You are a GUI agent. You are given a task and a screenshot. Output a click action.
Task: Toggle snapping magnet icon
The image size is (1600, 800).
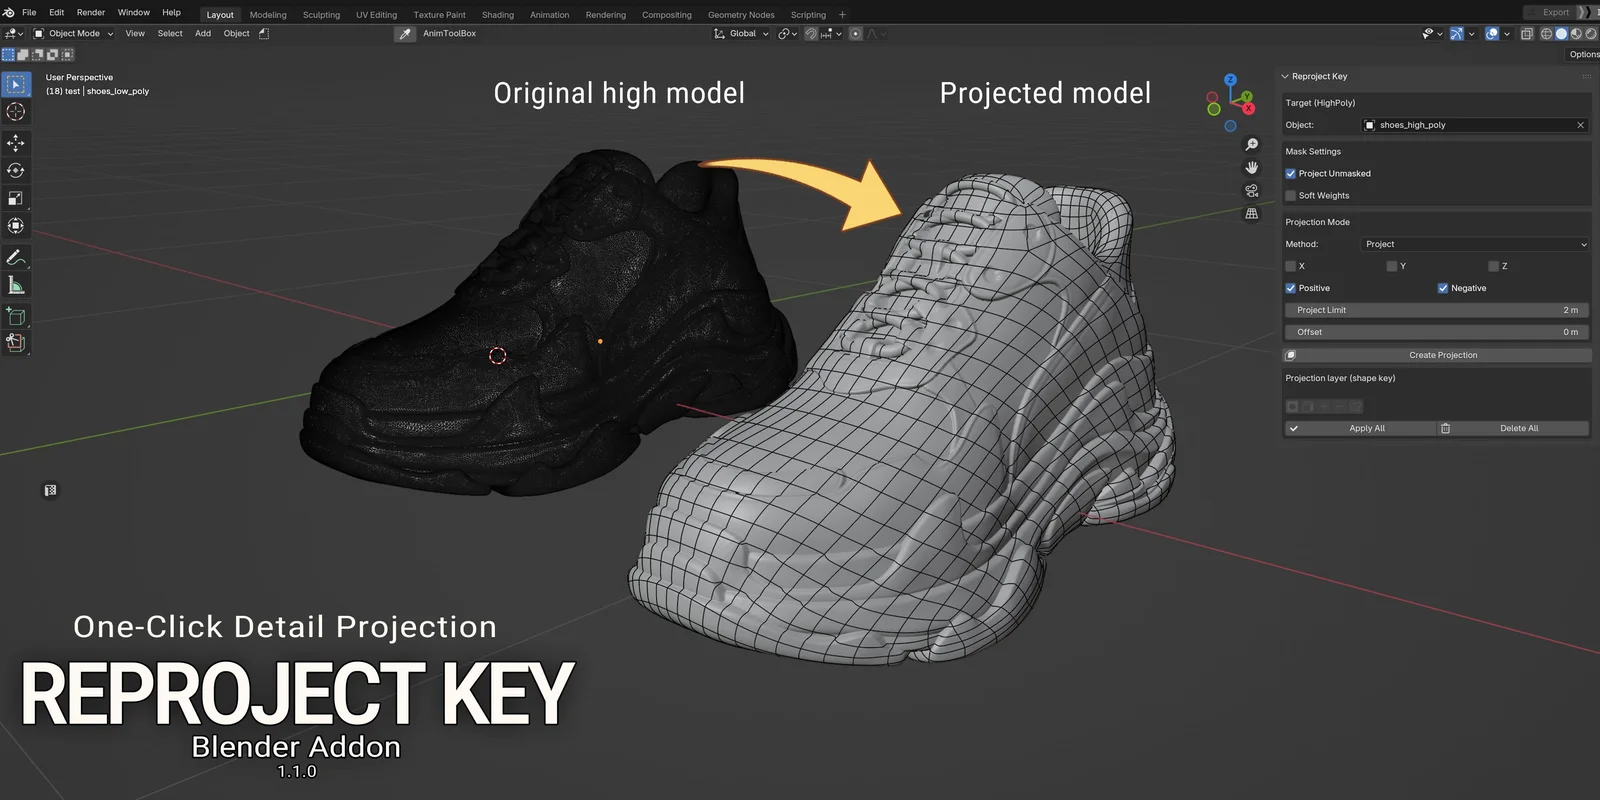click(811, 34)
